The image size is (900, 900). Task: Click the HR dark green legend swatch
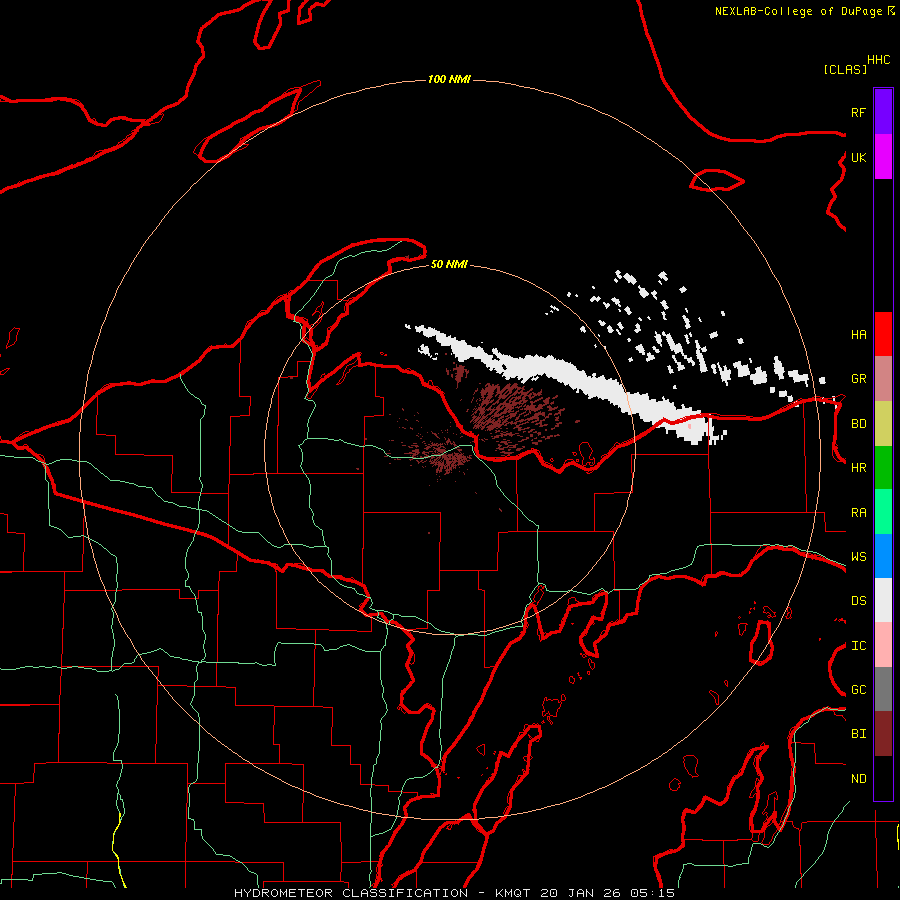[883, 467]
